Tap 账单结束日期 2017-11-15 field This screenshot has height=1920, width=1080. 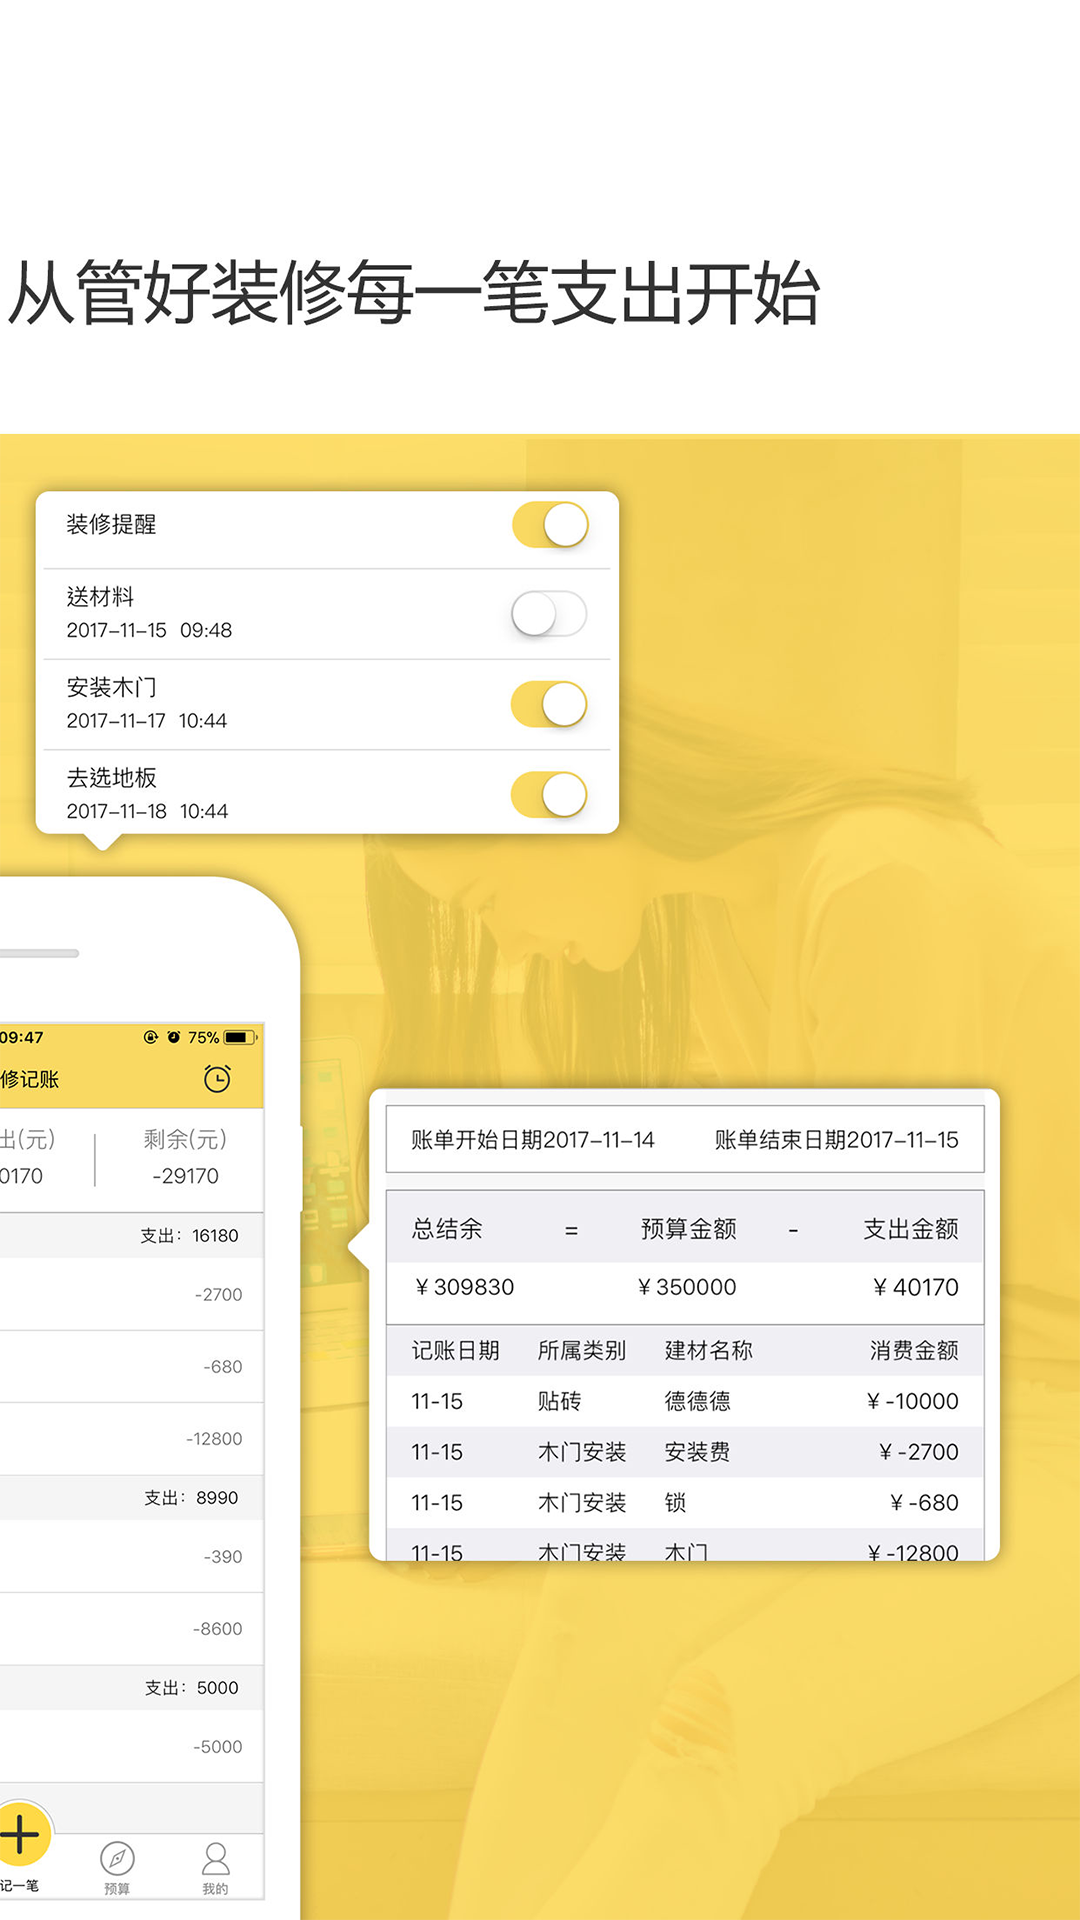pos(836,1140)
